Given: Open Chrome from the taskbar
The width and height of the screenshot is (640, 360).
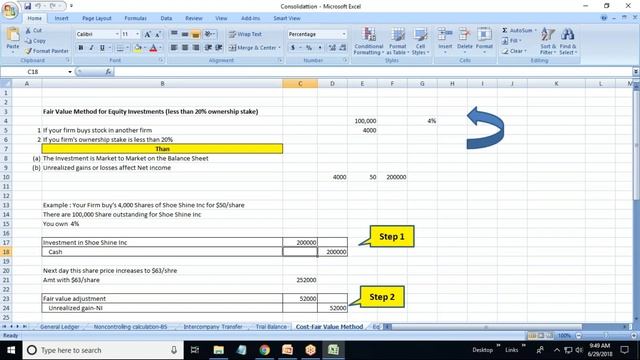Looking at the screenshot, I should coord(264,350).
